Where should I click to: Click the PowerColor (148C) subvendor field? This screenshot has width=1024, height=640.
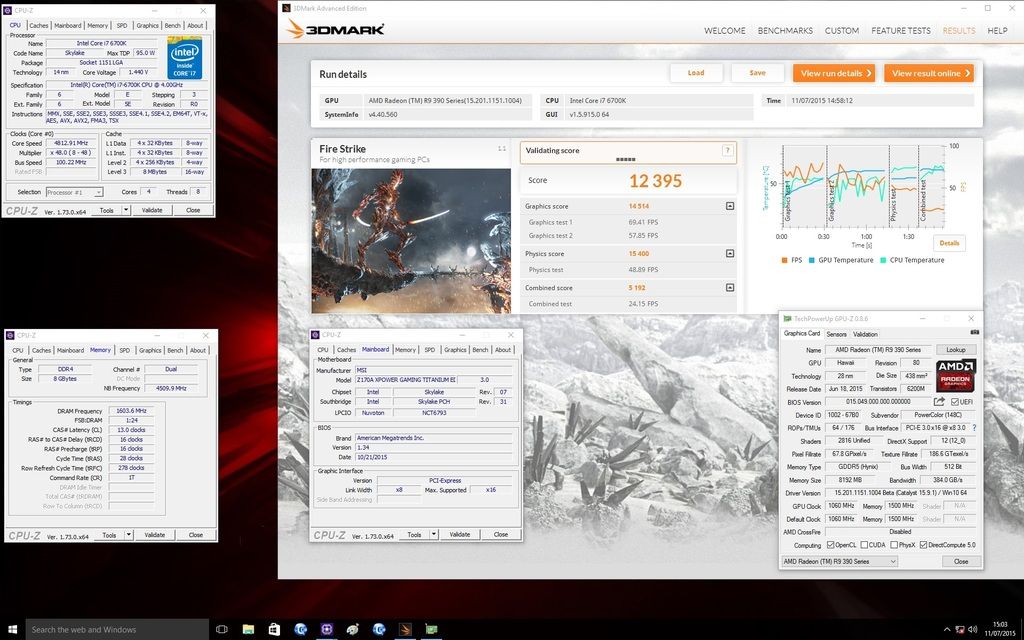[938, 415]
